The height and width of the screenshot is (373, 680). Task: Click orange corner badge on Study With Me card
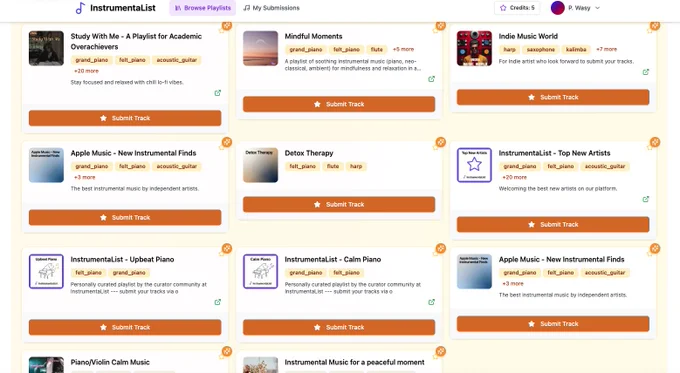pos(226,26)
